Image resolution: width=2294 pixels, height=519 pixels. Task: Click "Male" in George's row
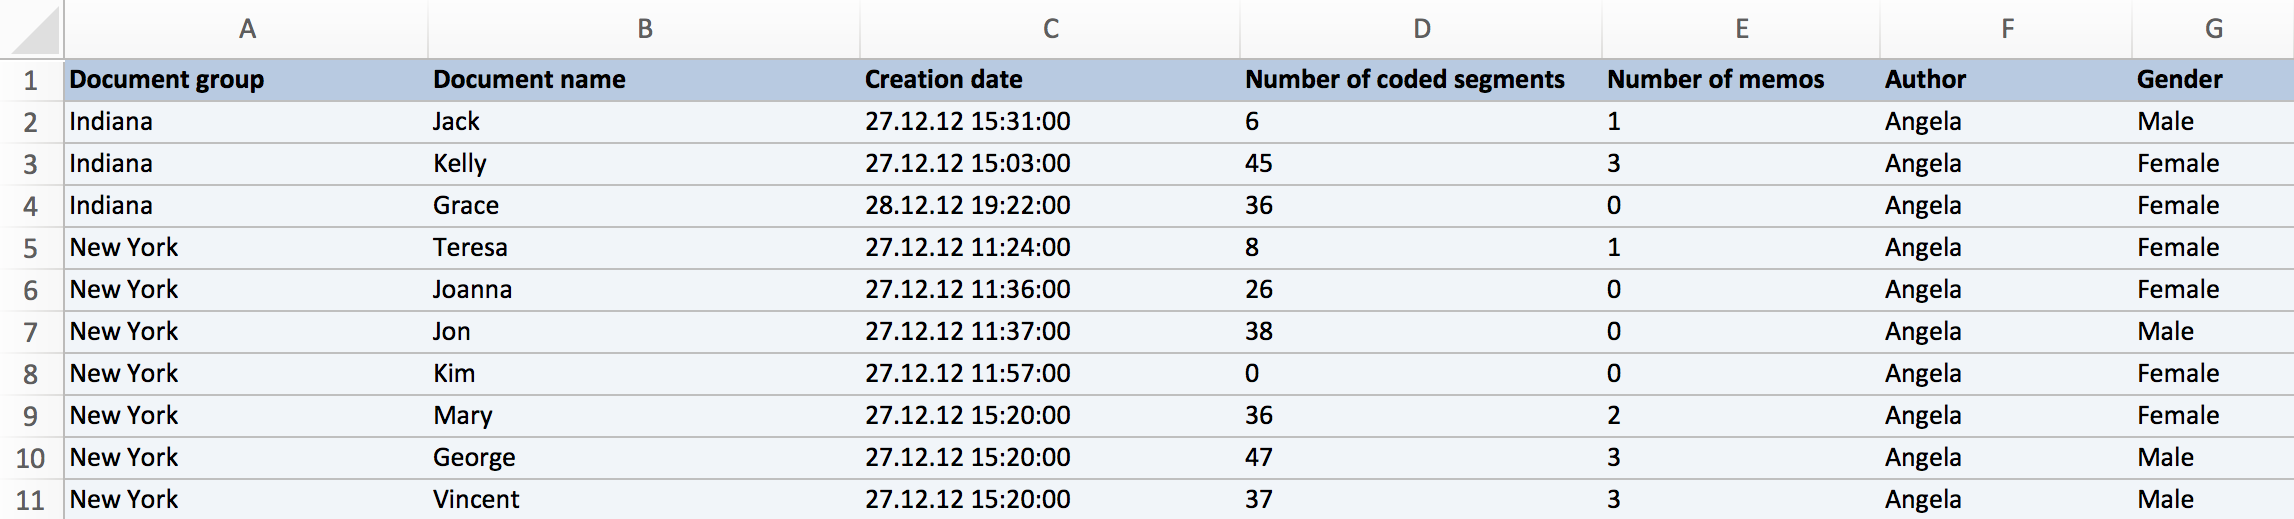pos(2165,458)
